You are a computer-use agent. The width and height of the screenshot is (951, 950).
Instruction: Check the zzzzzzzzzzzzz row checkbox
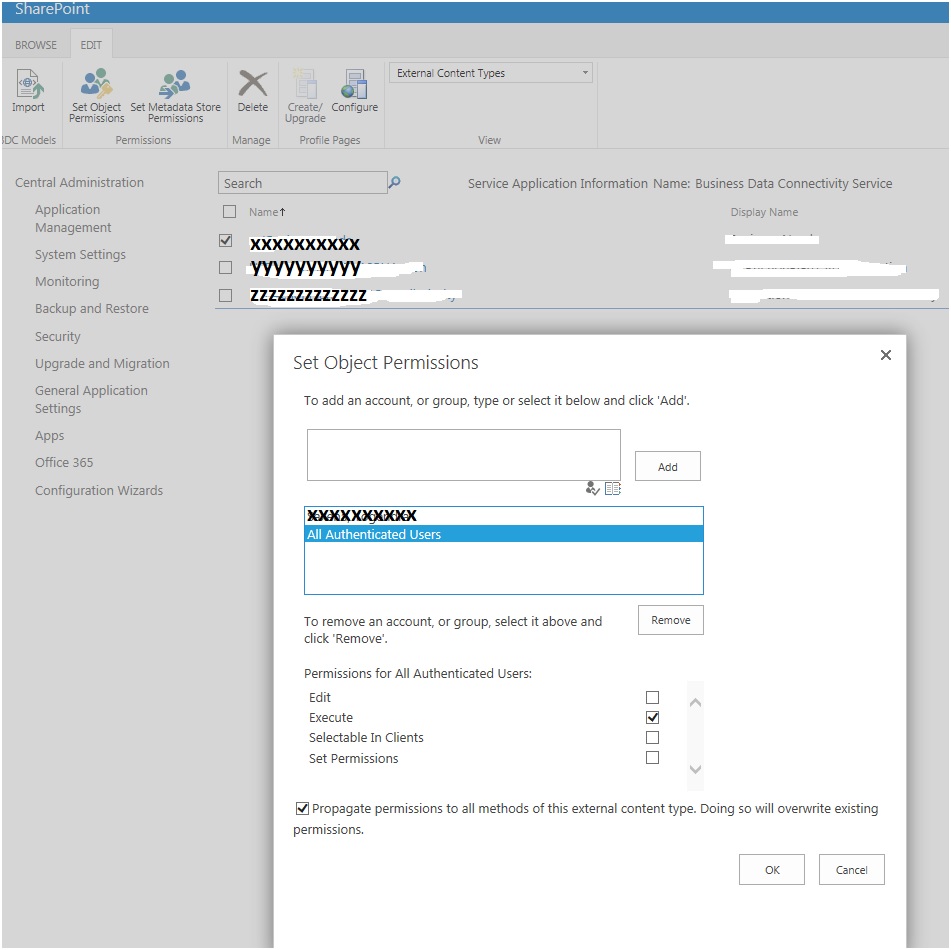click(226, 295)
